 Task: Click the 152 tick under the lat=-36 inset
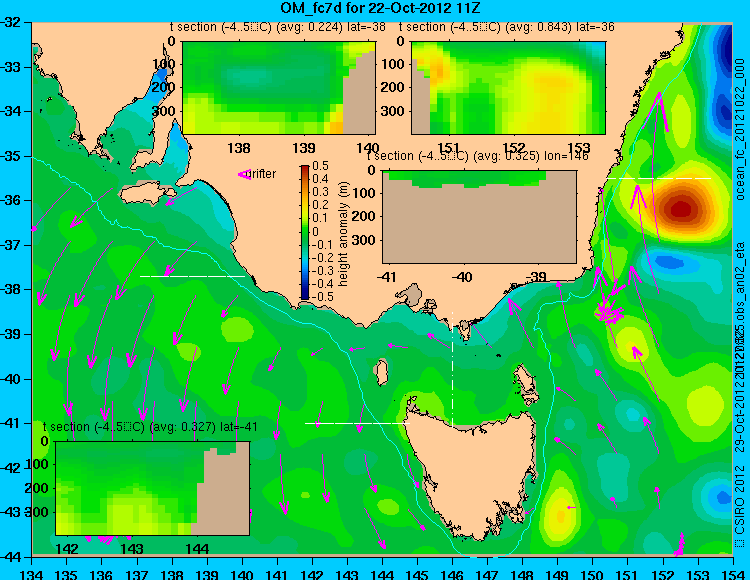(514, 148)
